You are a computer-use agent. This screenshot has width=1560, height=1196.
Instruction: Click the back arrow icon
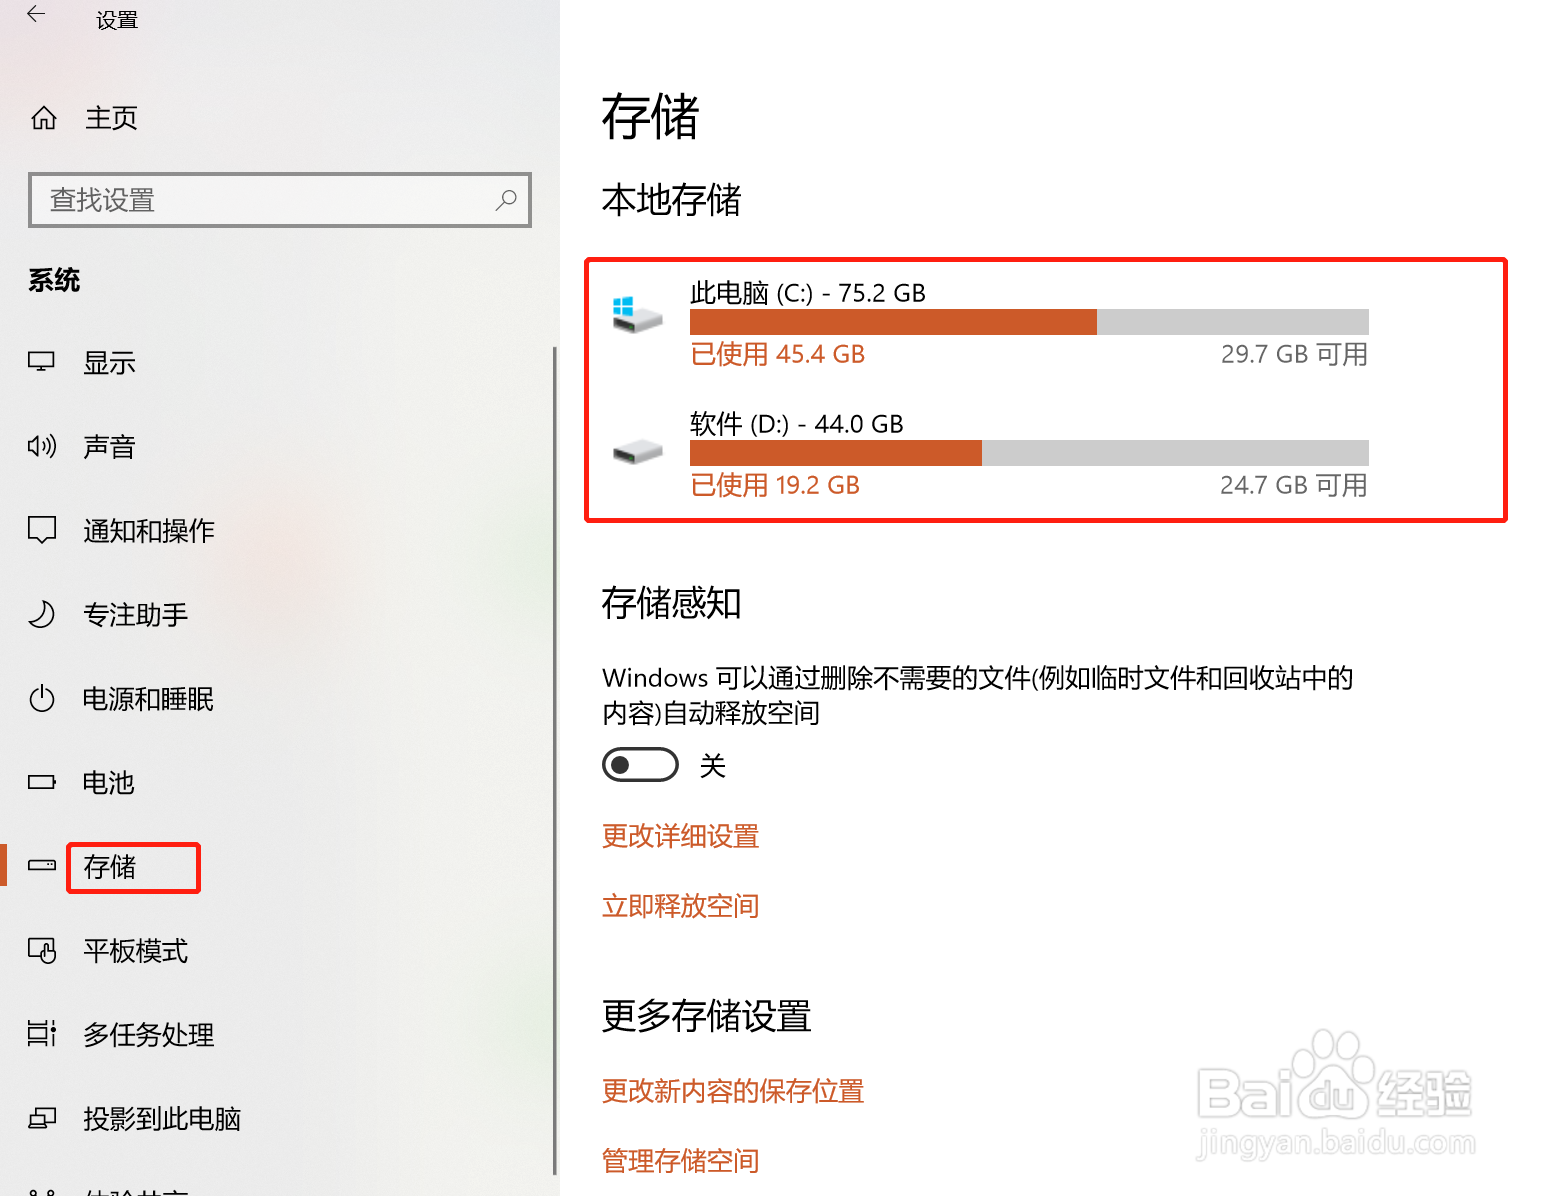36,14
